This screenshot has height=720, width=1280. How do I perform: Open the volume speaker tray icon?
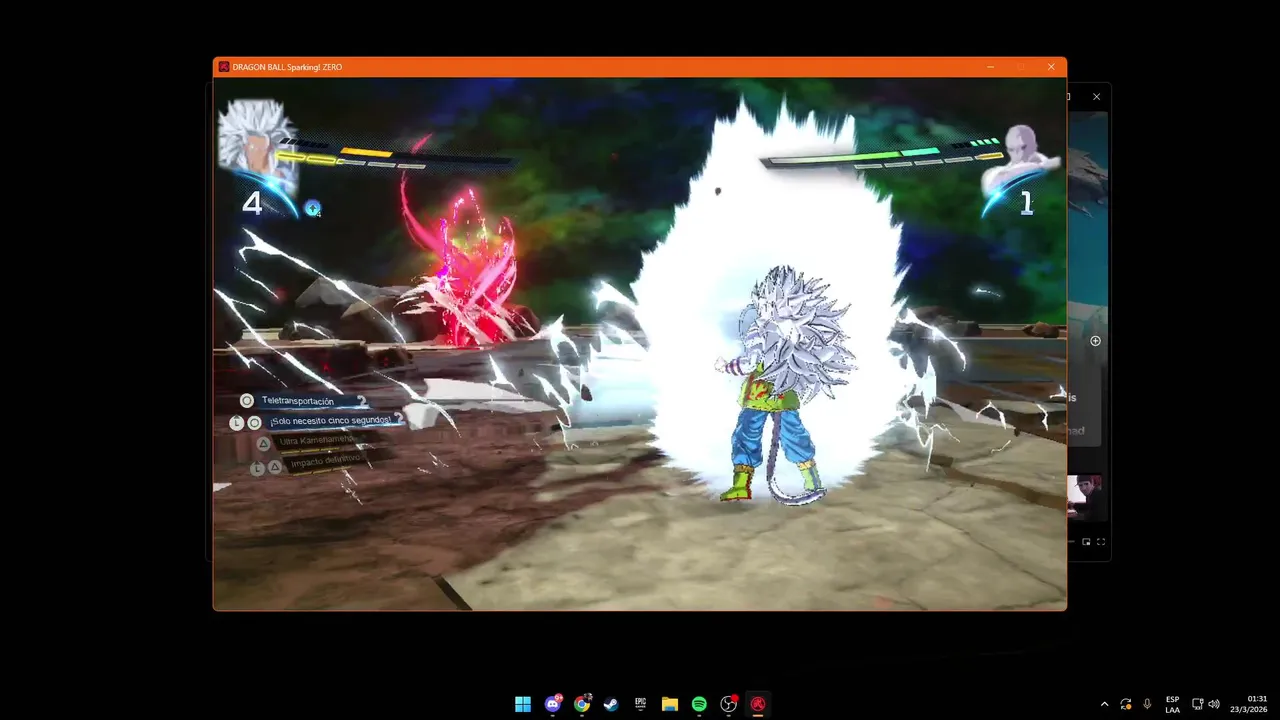tap(1214, 704)
